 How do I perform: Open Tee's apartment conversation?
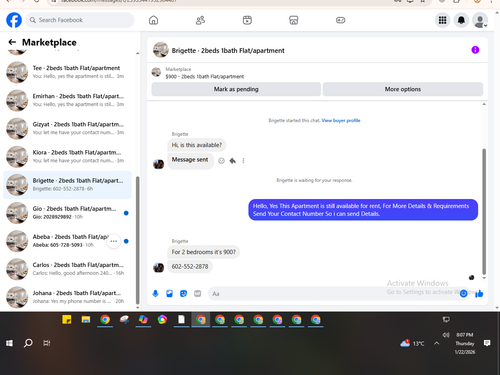click(67, 72)
